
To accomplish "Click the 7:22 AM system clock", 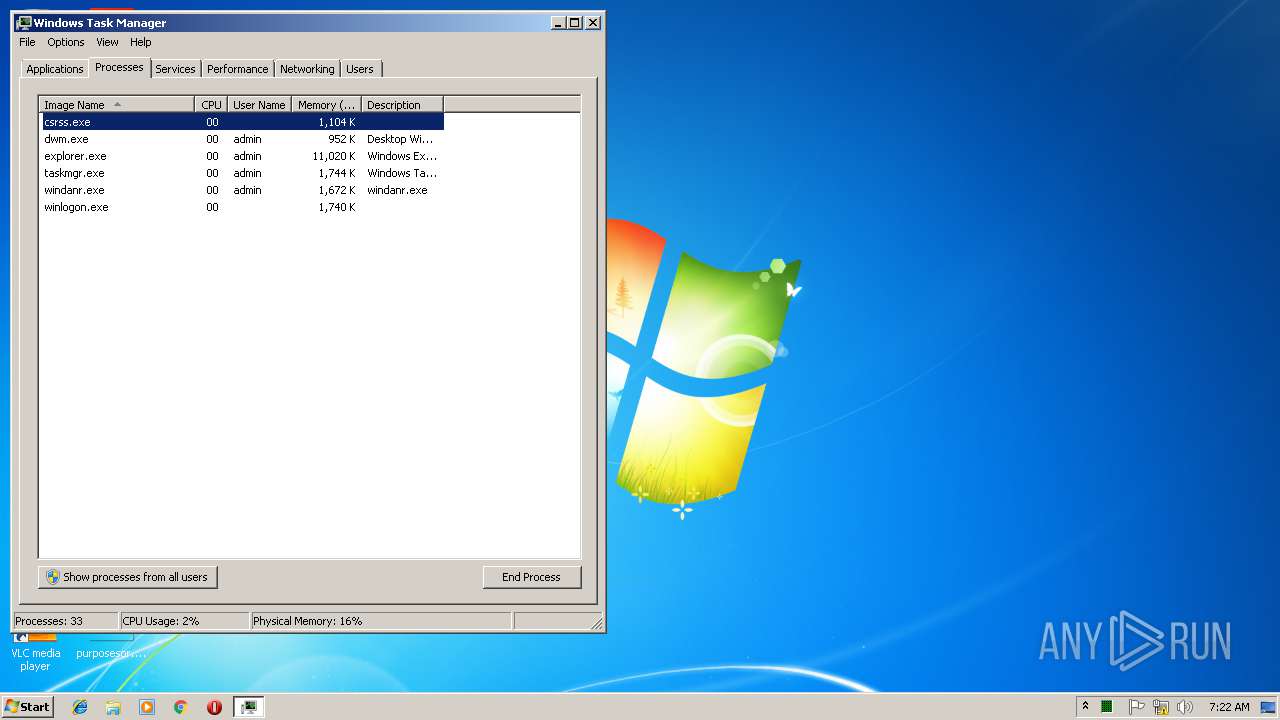I will click(1229, 707).
